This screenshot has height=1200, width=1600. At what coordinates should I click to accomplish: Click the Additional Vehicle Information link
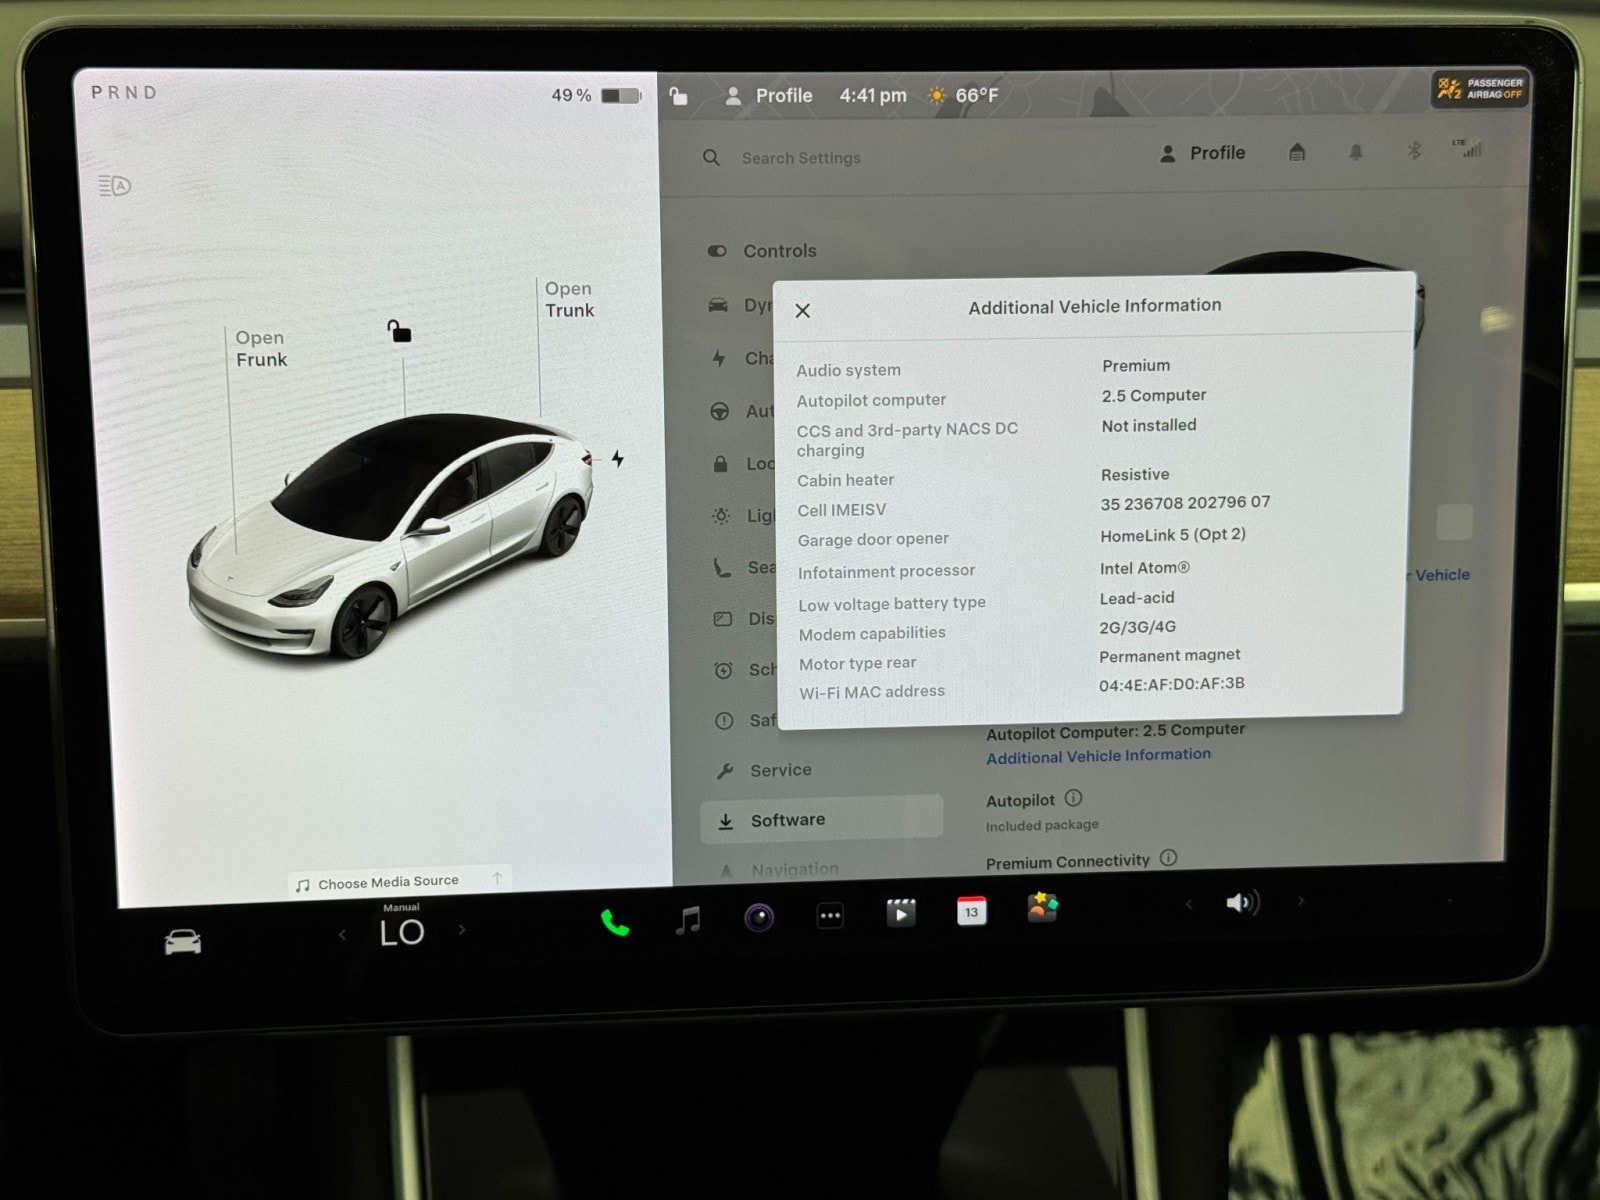pyautogui.click(x=1098, y=756)
